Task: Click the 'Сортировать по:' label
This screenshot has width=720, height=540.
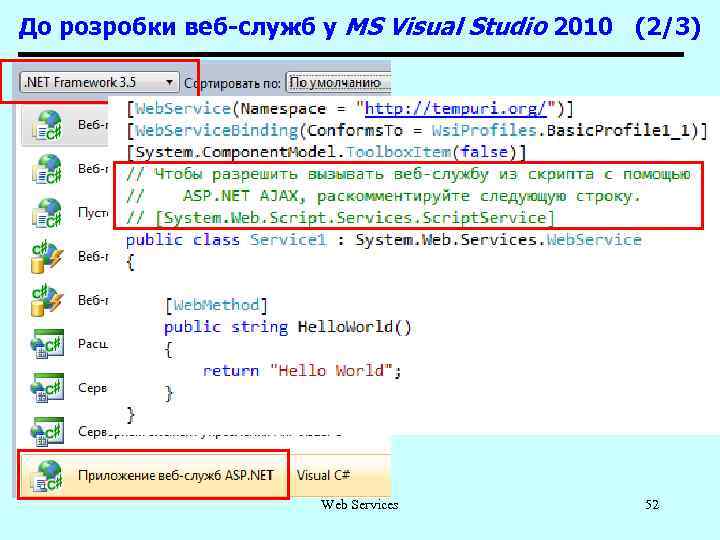Action: click(x=232, y=83)
